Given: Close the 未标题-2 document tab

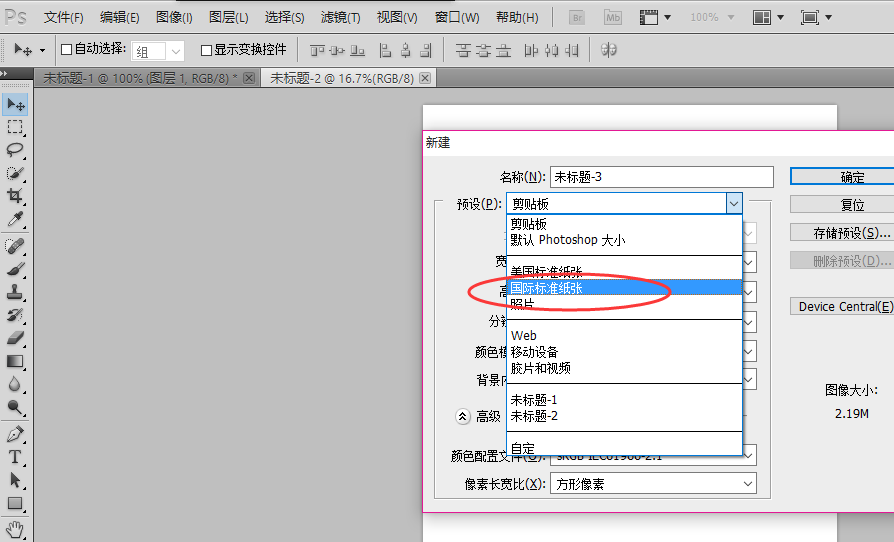Looking at the screenshot, I should click(x=425, y=78).
